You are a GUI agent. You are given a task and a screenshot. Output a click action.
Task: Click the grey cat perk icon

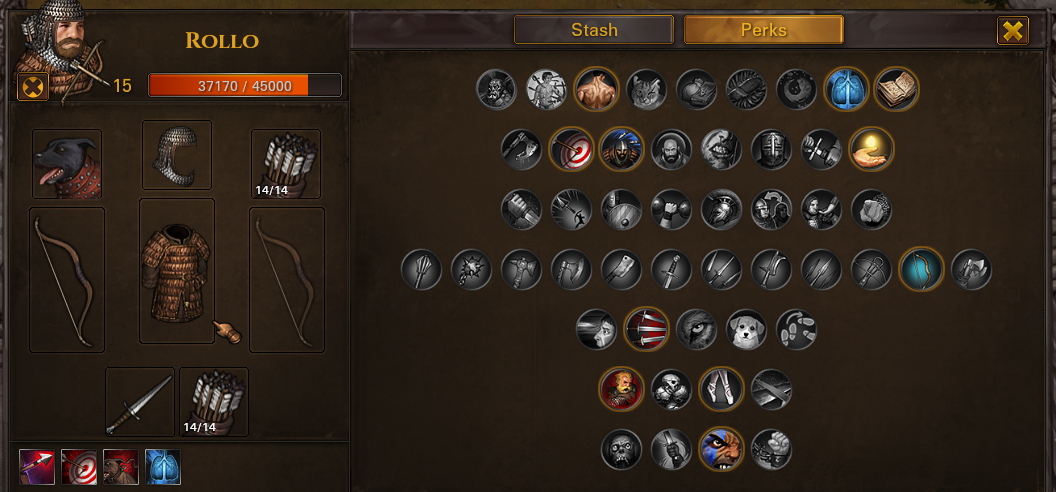(x=647, y=89)
